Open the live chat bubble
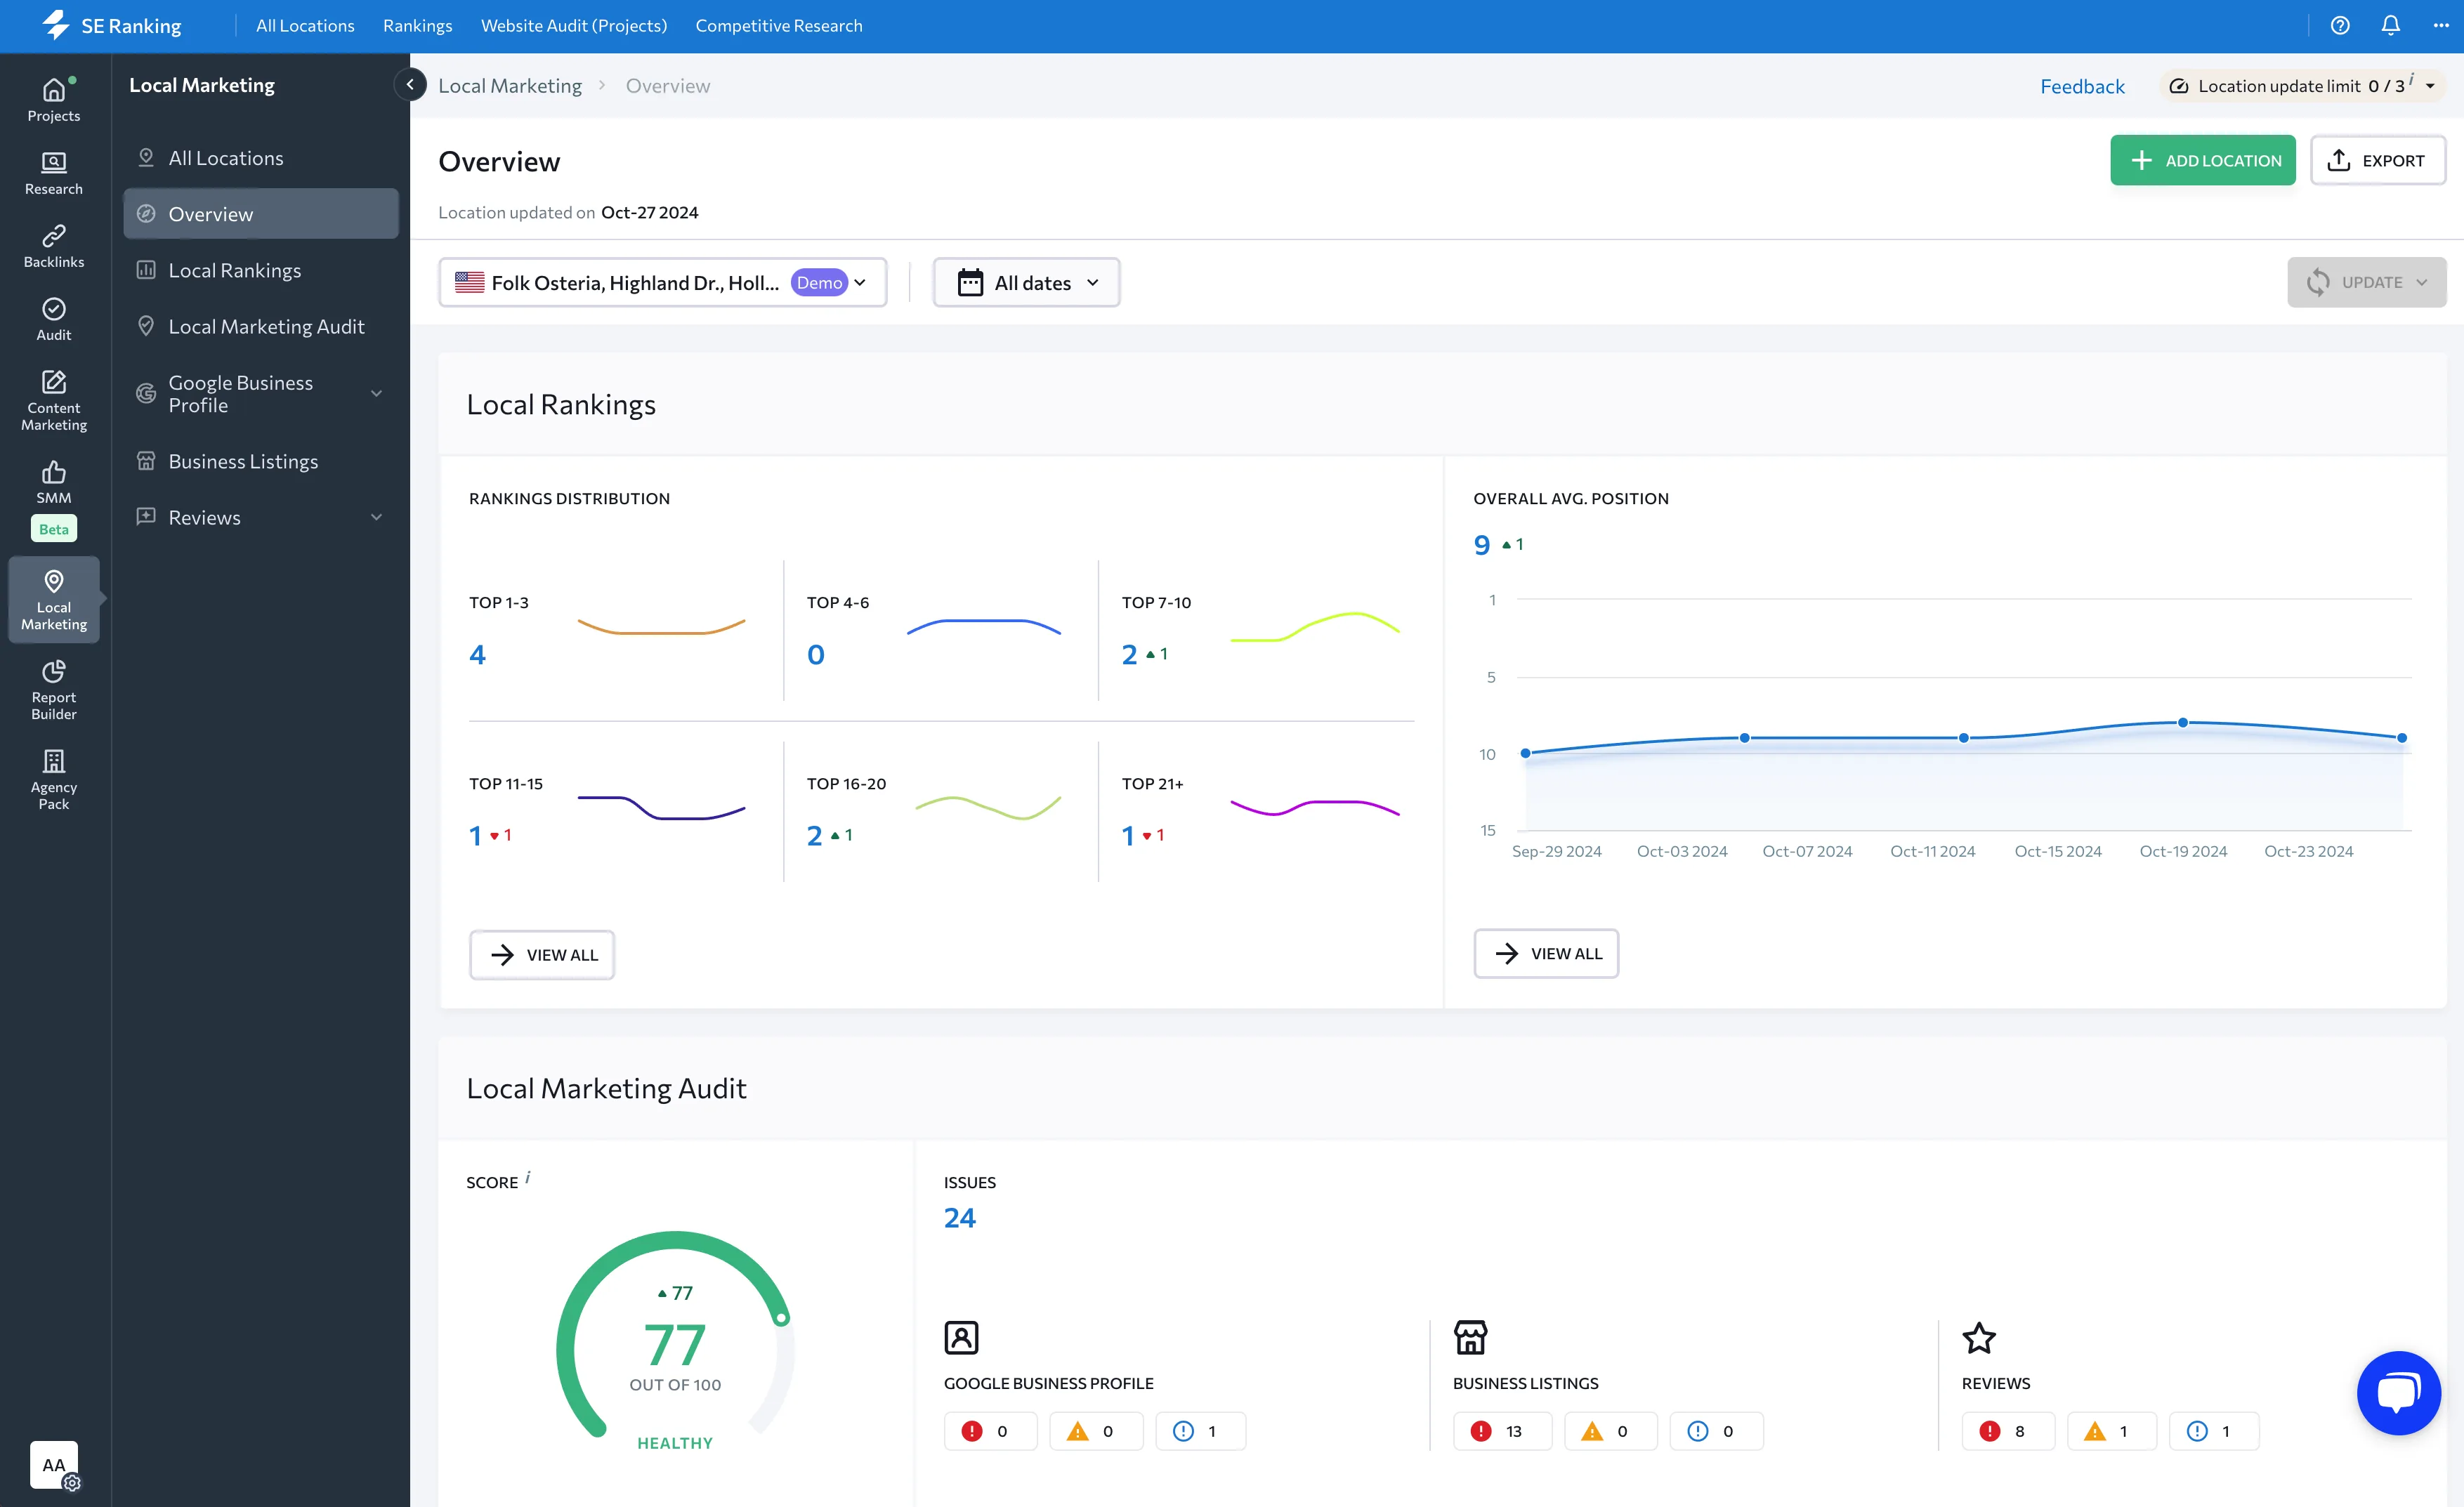2464x1507 pixels. point(2399,1392)
